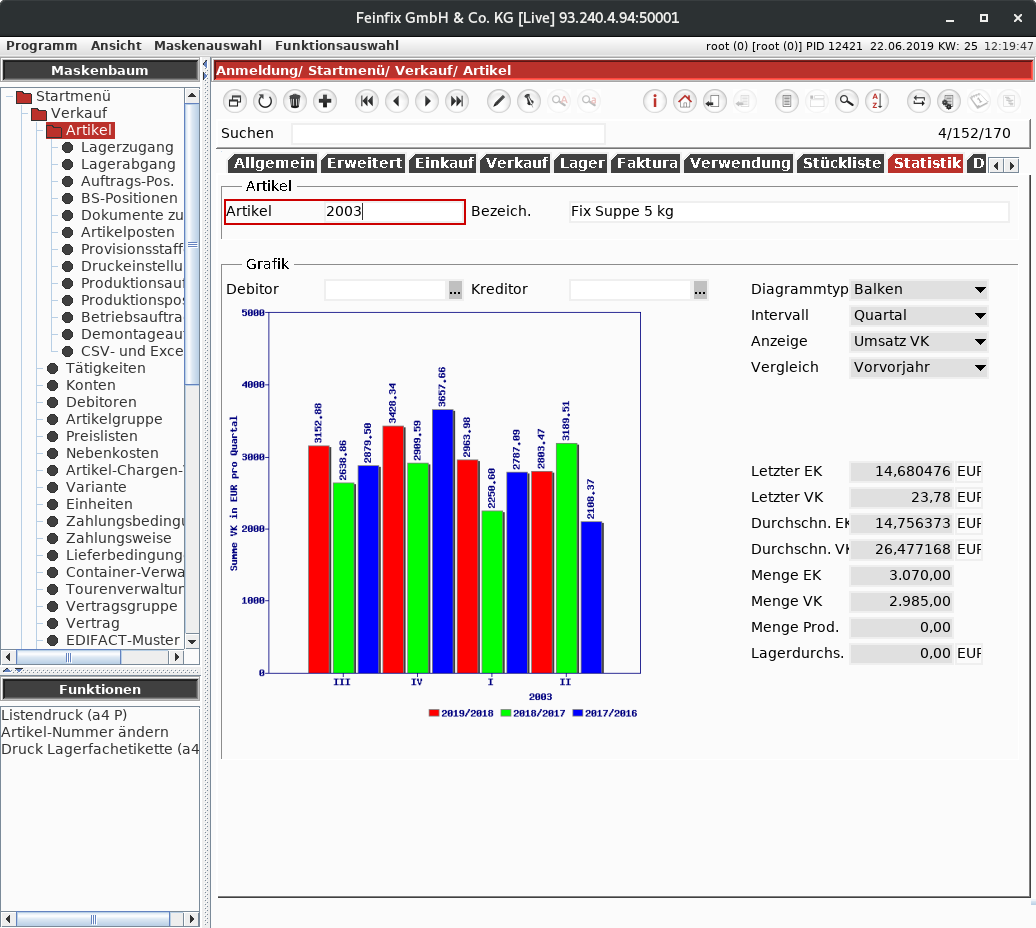
Task: Select the Verkauf folder in the tree
Action: click(x=79, y=113)
